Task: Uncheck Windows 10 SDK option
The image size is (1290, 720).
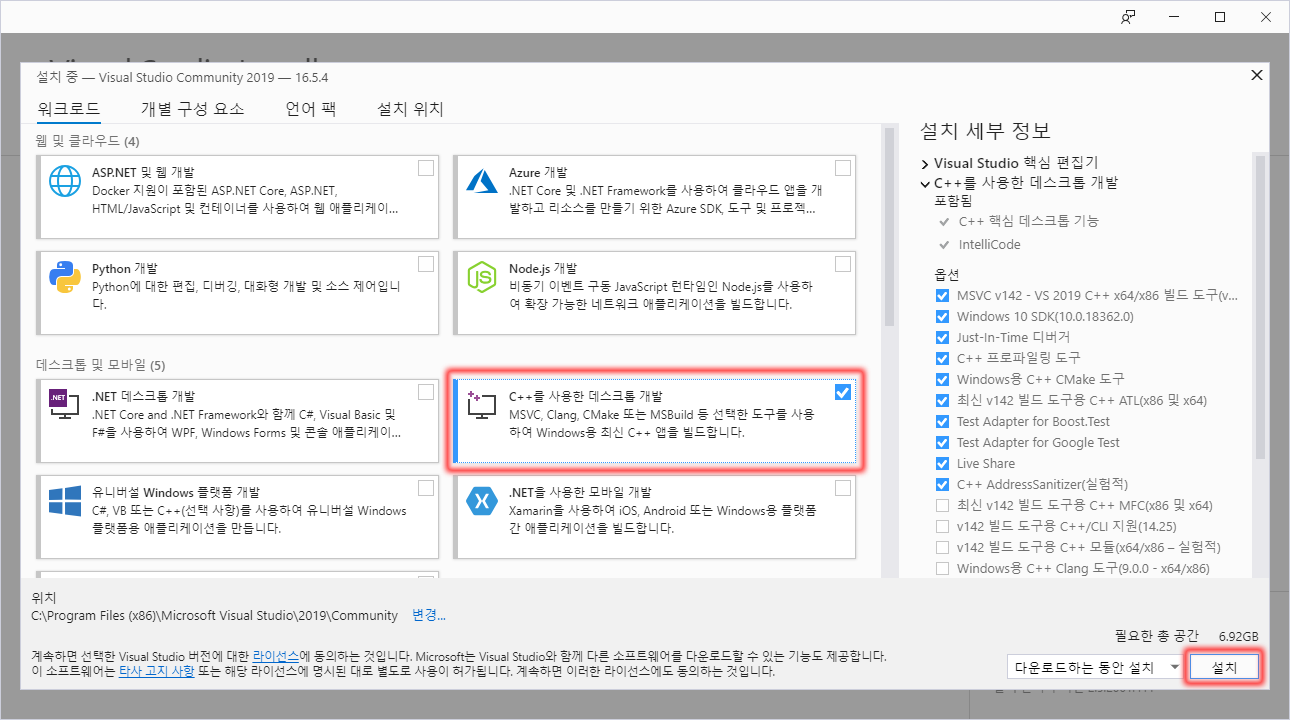Action: pos(942,316)
